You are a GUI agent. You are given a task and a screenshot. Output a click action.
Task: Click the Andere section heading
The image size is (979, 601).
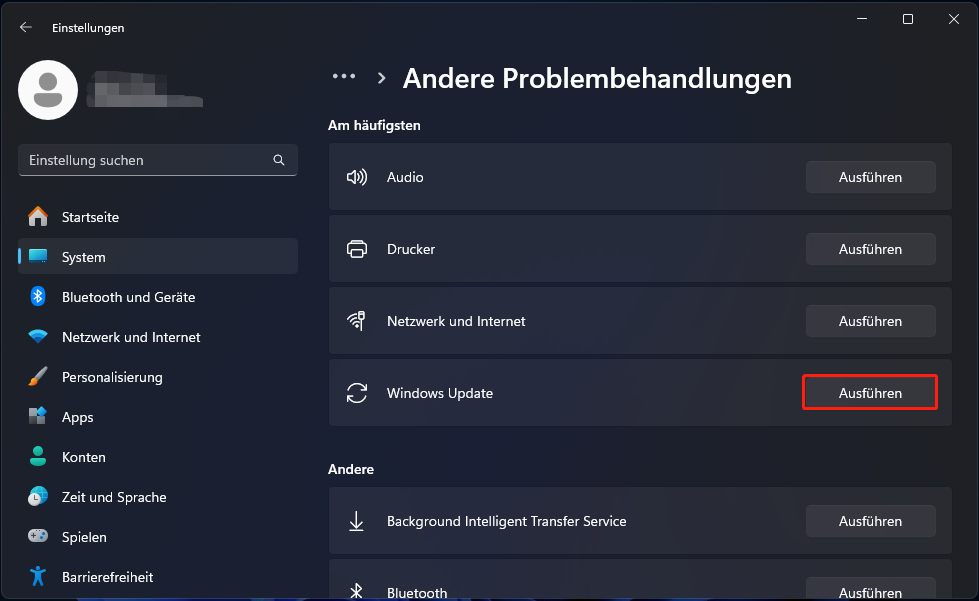[x=351, y=469]
